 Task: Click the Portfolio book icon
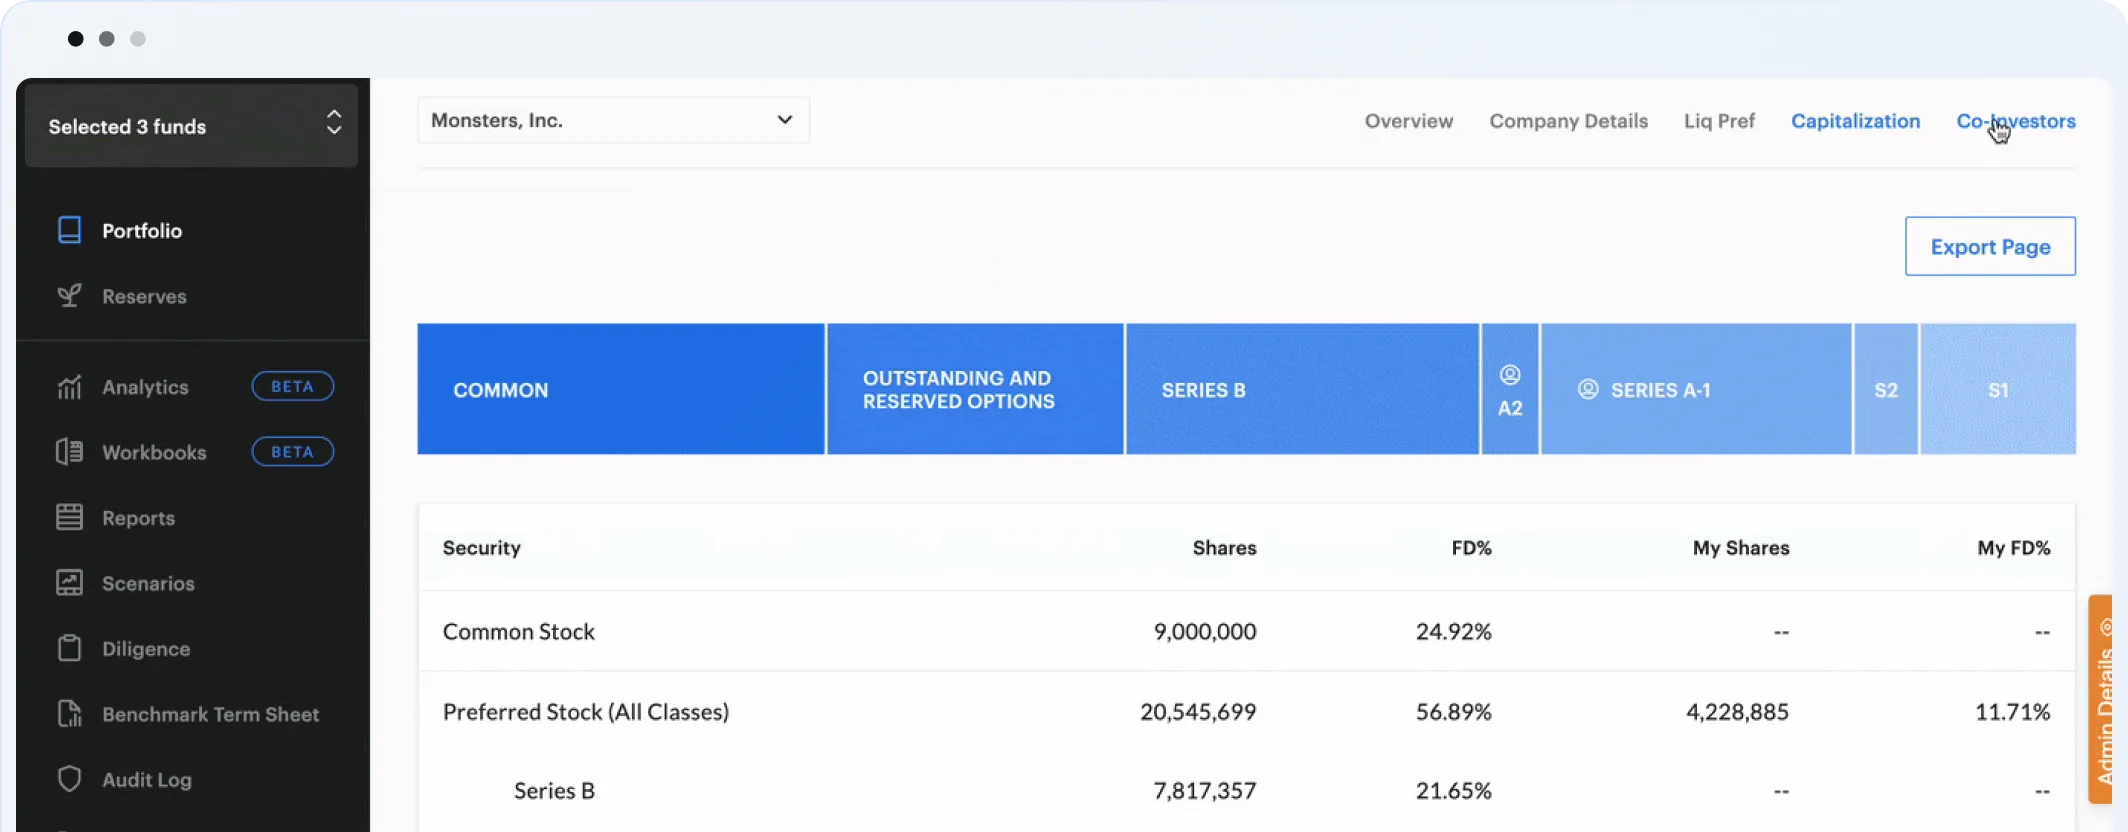[69, 230]
